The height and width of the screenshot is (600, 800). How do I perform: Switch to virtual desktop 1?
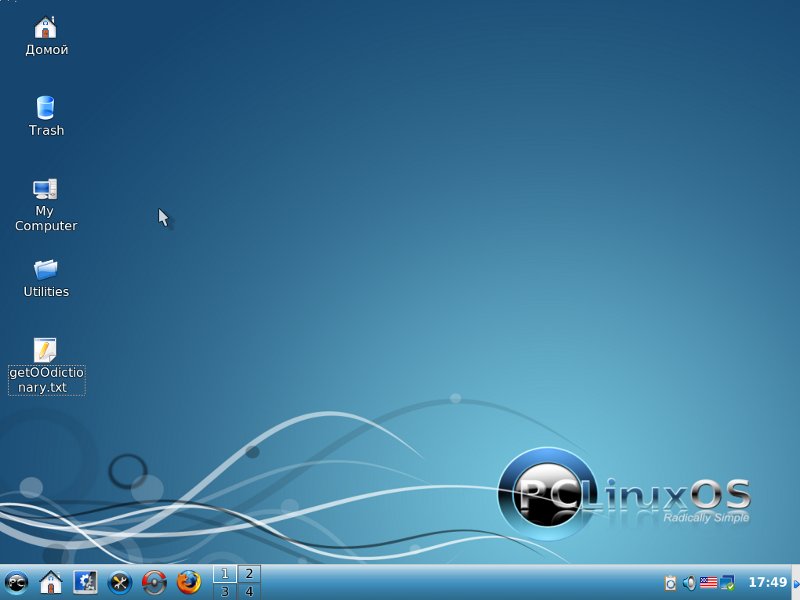tap(224, 574)
